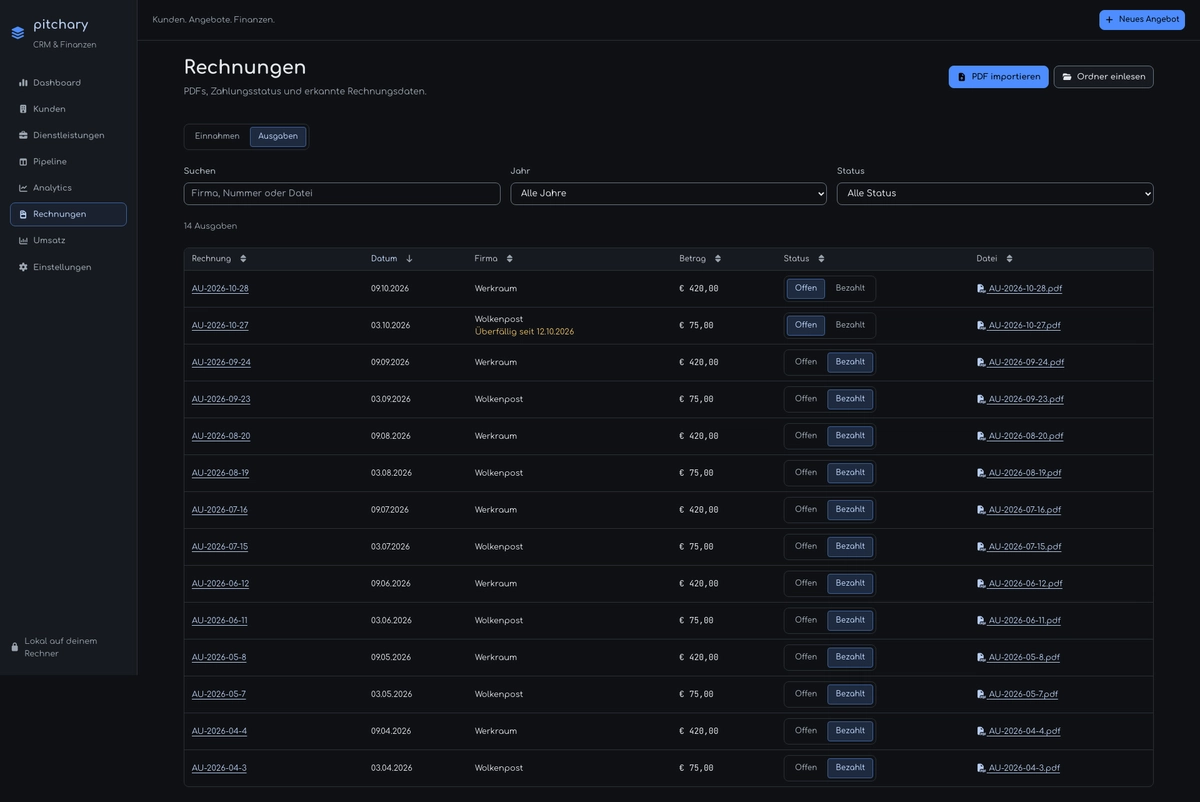Switch to the Ausgaben tab
This screenshot has height=802, width=1200.
point(278,137)
